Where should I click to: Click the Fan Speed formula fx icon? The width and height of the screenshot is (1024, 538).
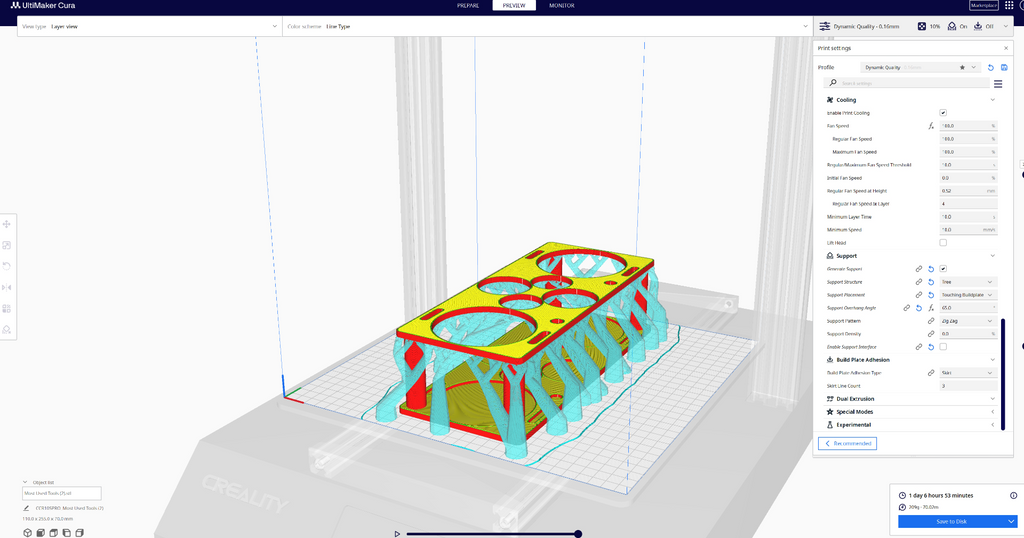pos(931,126)
